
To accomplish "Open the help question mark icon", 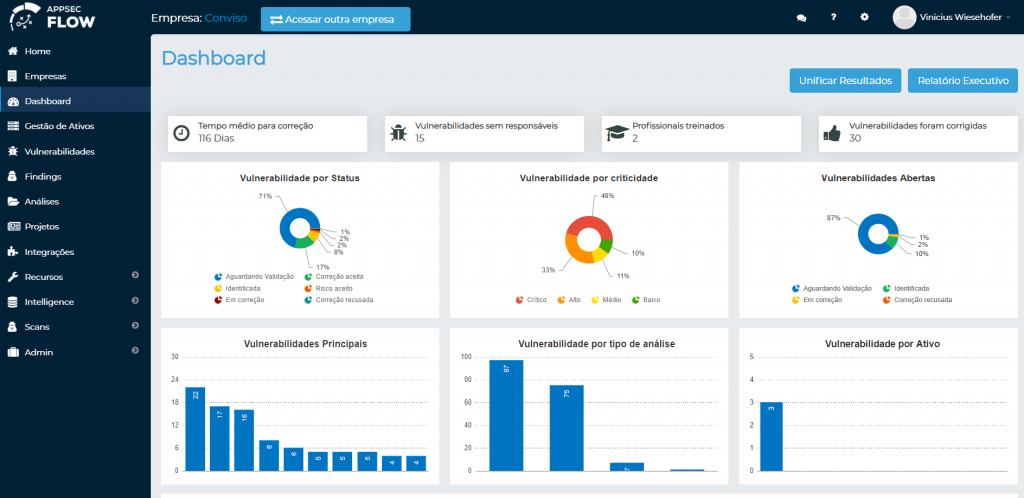I will pyautogui.click(x=833, y=18).
